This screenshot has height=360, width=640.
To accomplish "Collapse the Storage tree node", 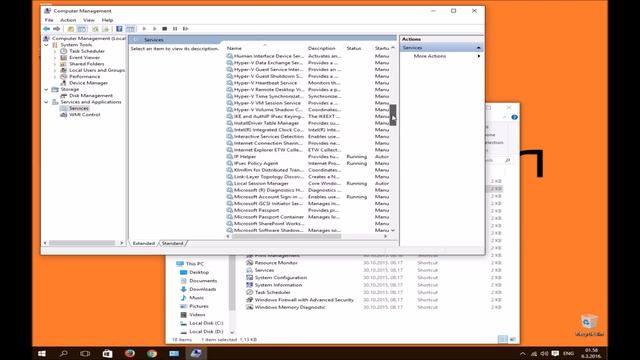I will pyautogui.click(x=47, y=89).
